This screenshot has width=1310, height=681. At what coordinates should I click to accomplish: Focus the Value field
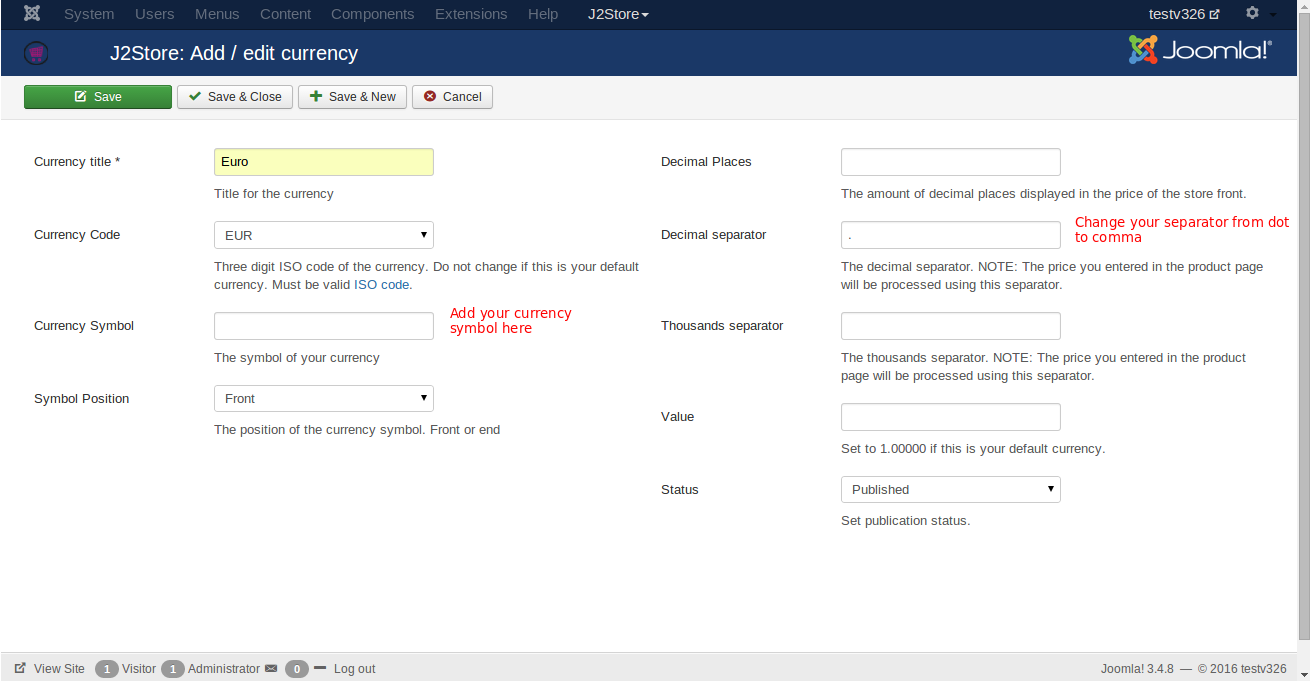[951, 417]
